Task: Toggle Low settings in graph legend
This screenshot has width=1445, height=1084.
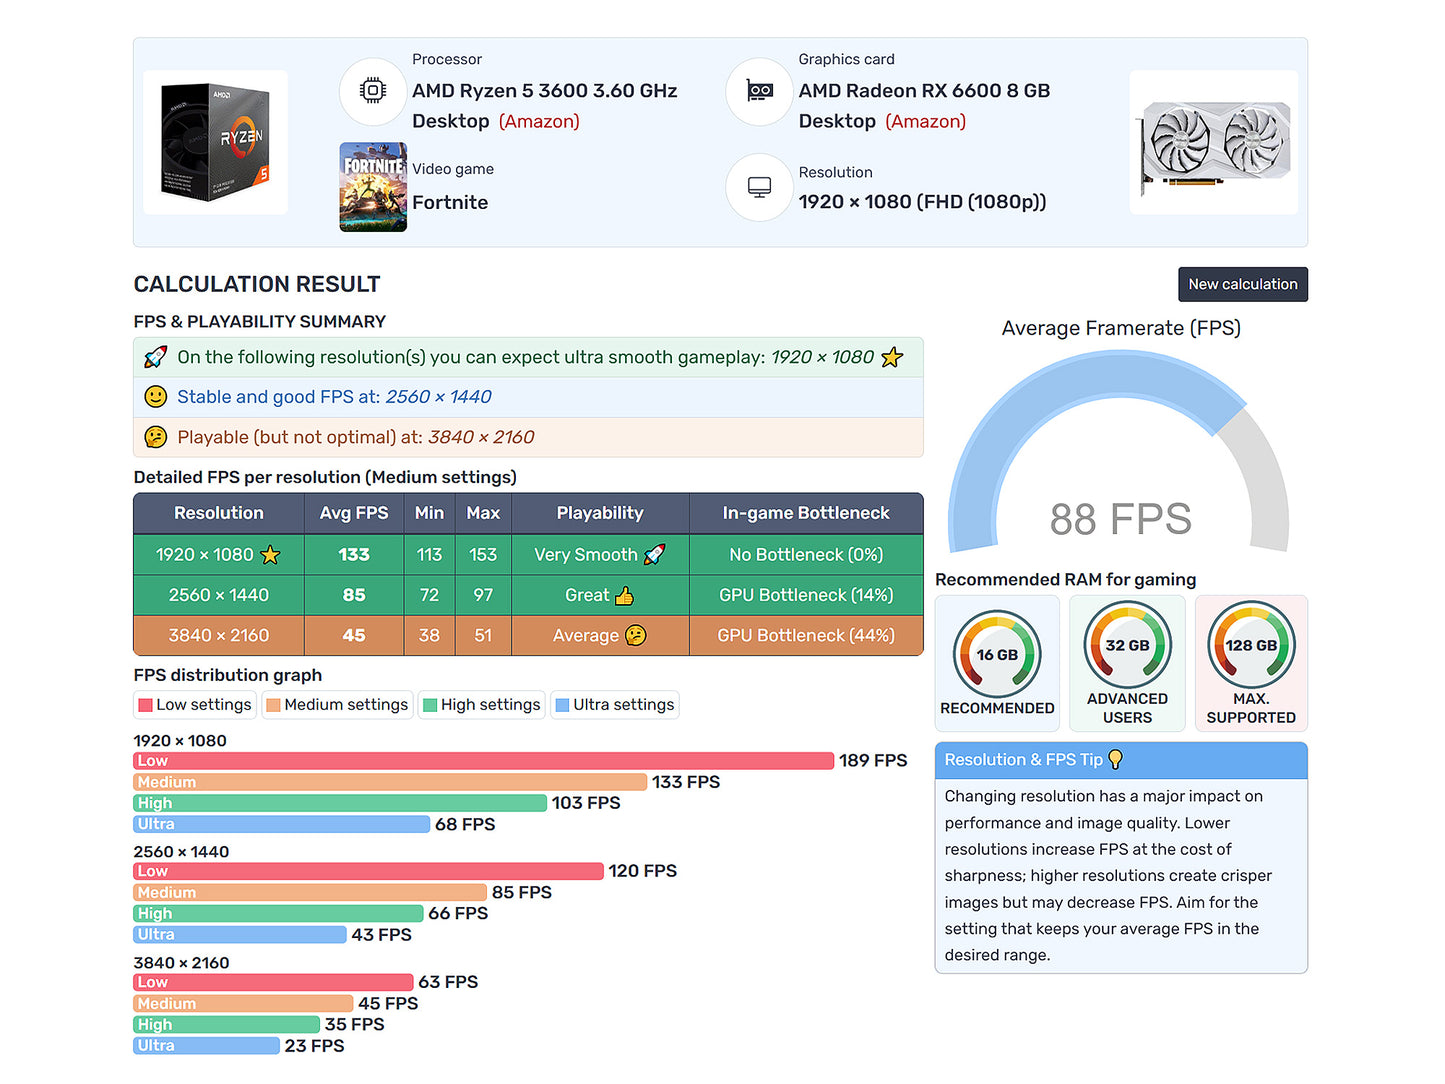Action: (195, 705)
